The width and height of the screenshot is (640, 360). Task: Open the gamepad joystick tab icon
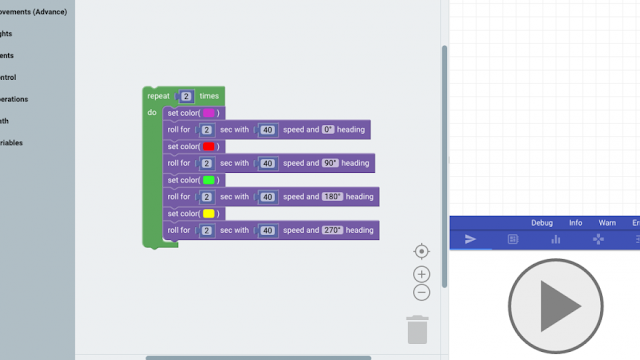tap(598, 239)
